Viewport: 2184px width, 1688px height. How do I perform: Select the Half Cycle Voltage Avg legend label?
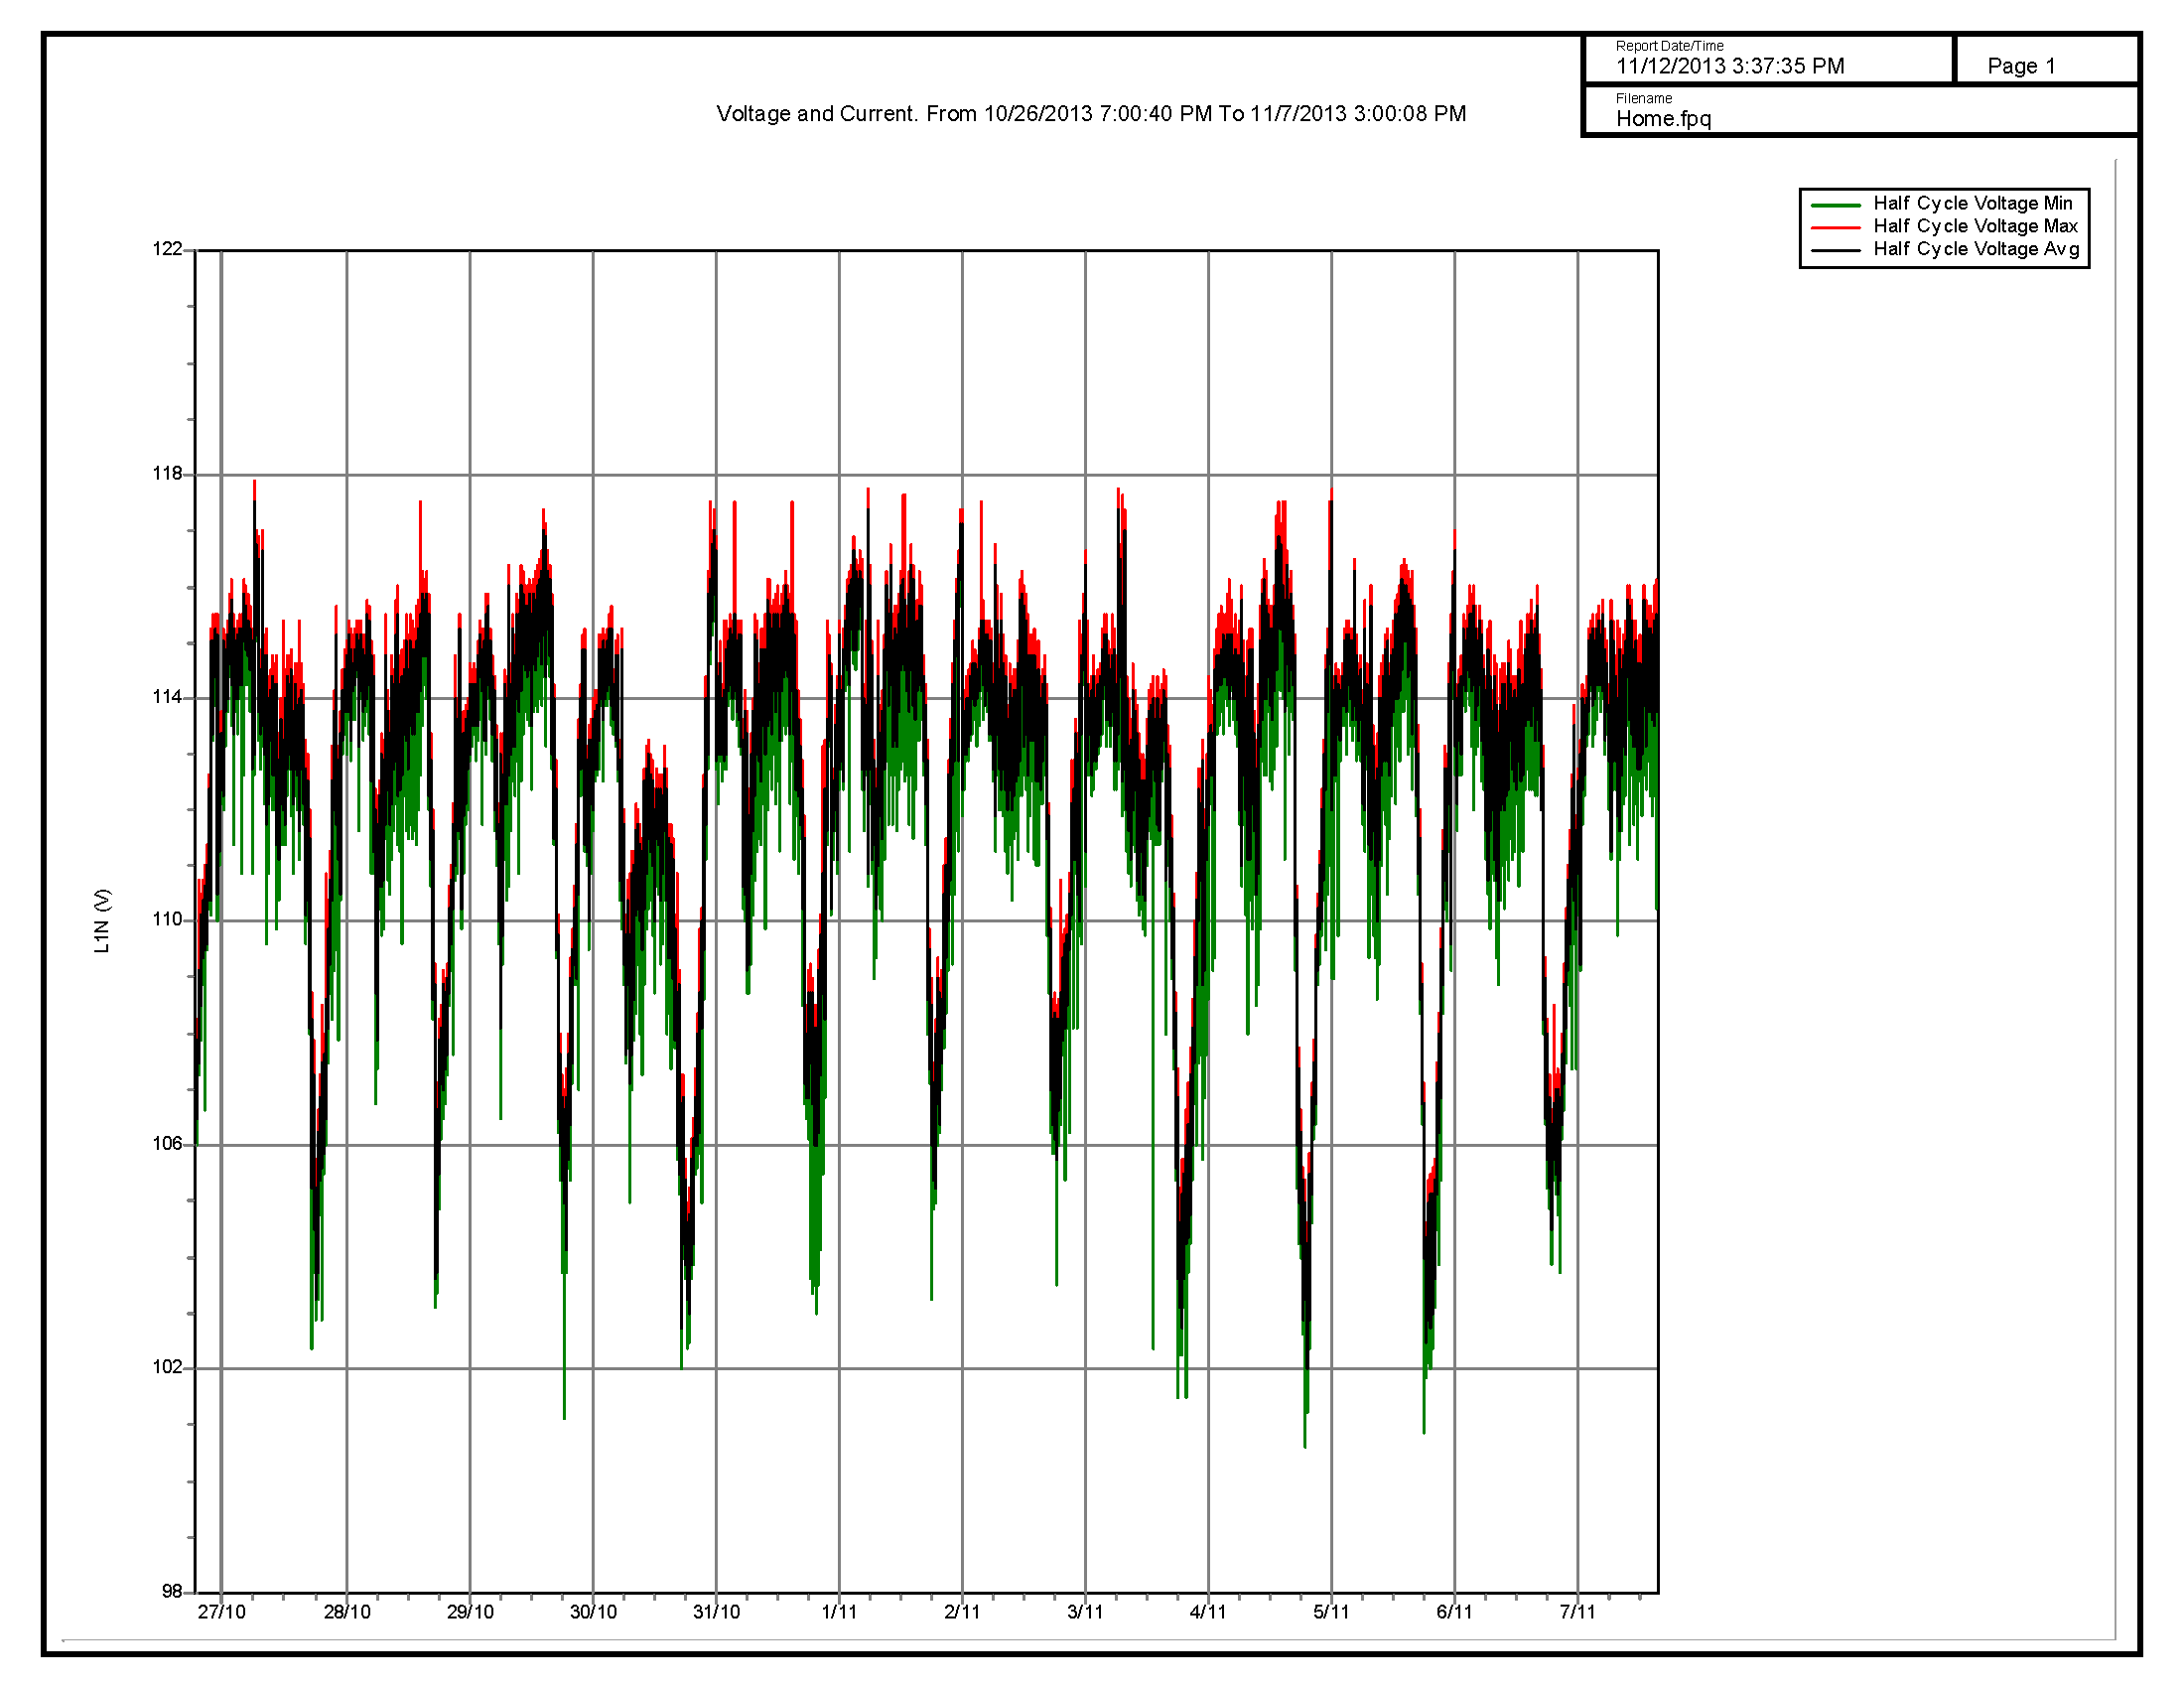(x=1976, y=249)
